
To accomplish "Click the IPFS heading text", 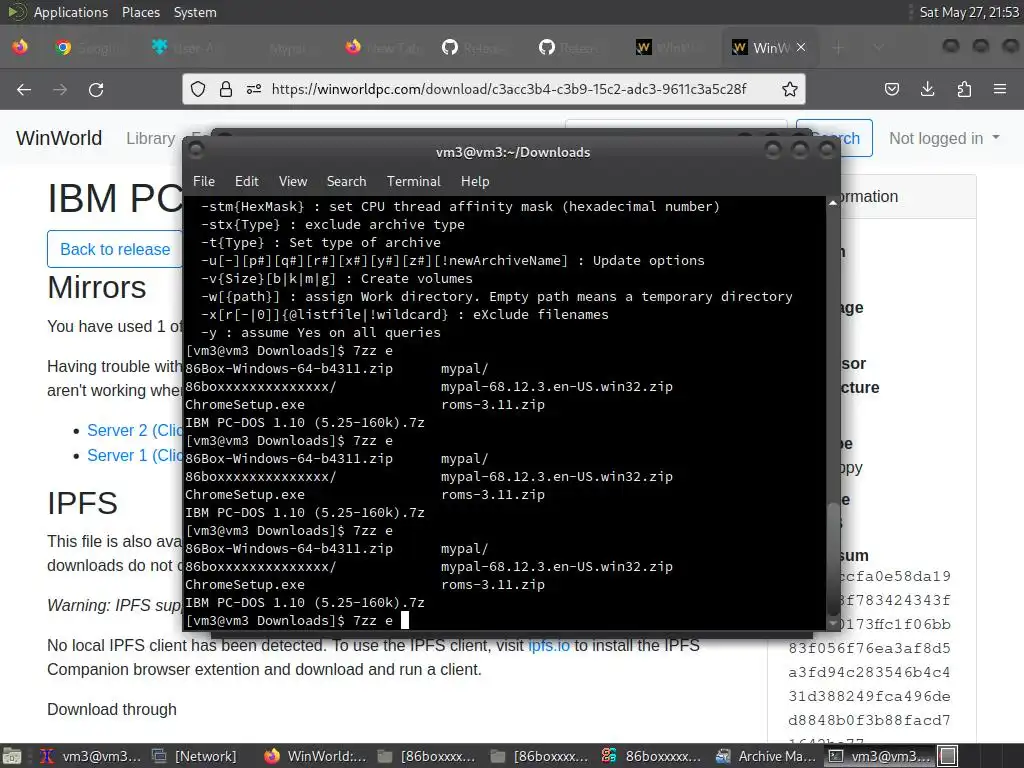I will (82, 504).
